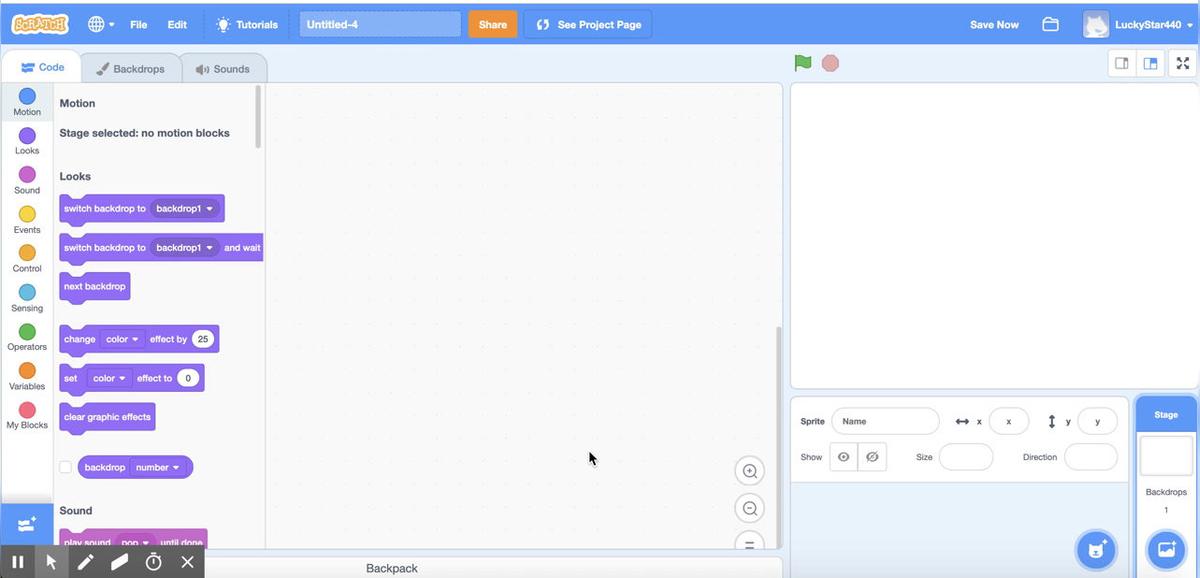Select the Sensing block category
This screenshot has height=578, width=1200.
(27, 297)
